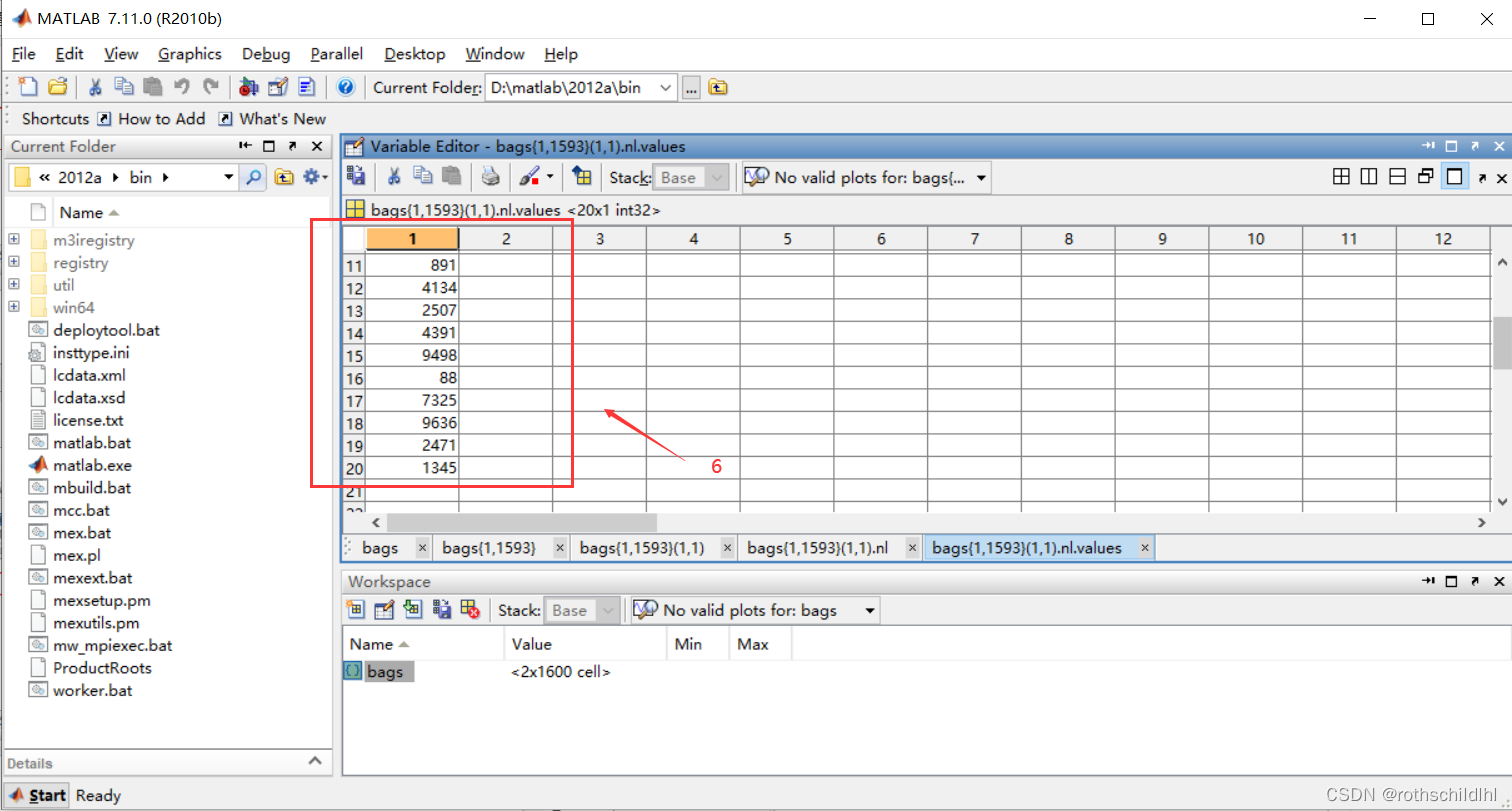1512x811 pixels.
Task: Cut selection using main MATLAB toolbar scissors
Action: (x=96, y=87)
